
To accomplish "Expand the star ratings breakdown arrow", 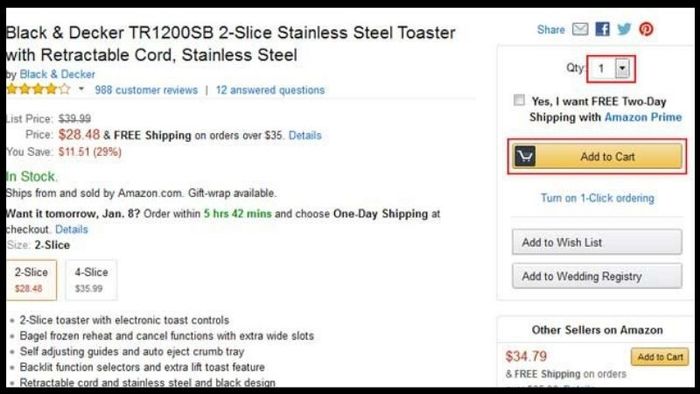I will (x=81, y=89).
